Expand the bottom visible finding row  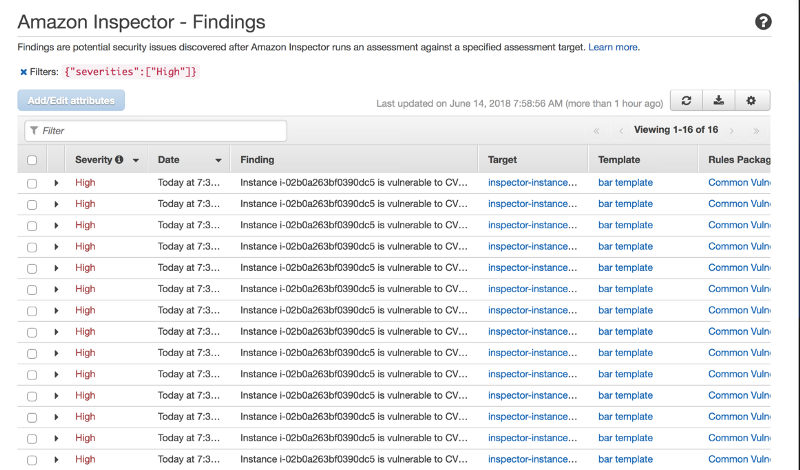[x=56, y=460]
